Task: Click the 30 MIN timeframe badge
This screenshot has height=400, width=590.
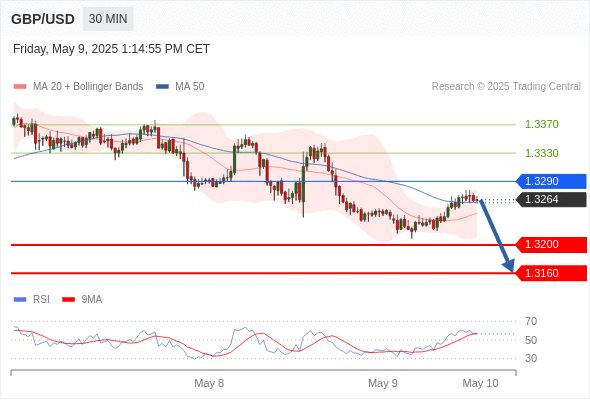Action: [x=108, y=19]
